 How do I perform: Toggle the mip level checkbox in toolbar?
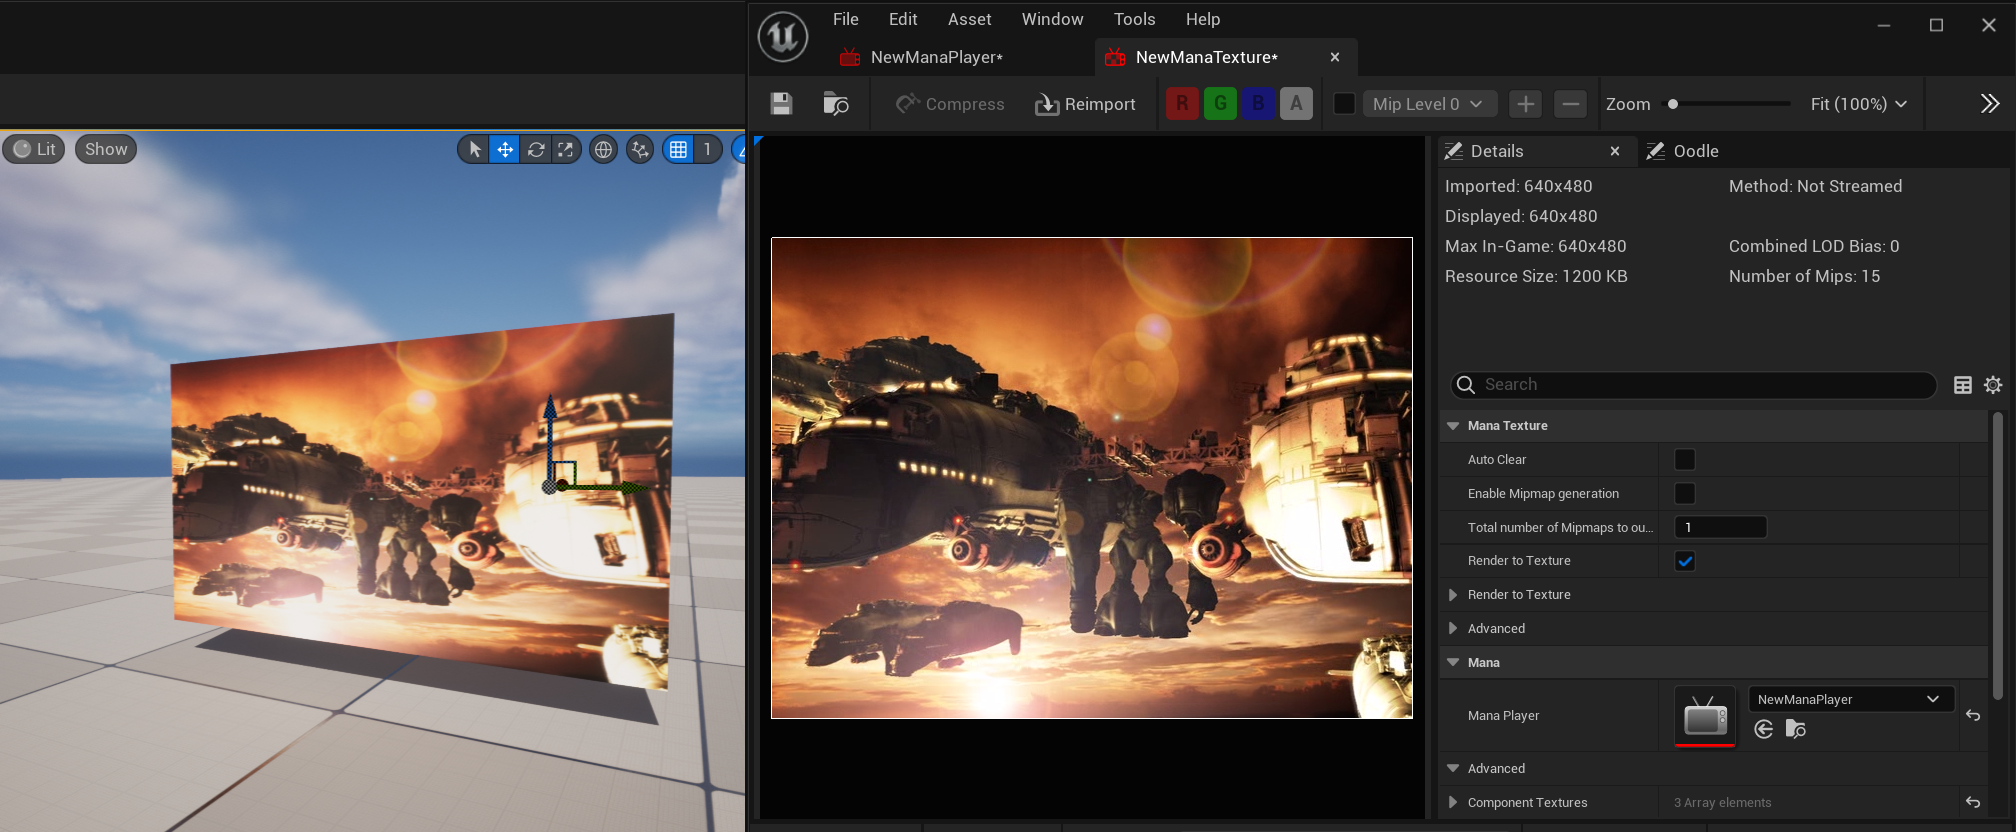click(x=1345, y=104)
